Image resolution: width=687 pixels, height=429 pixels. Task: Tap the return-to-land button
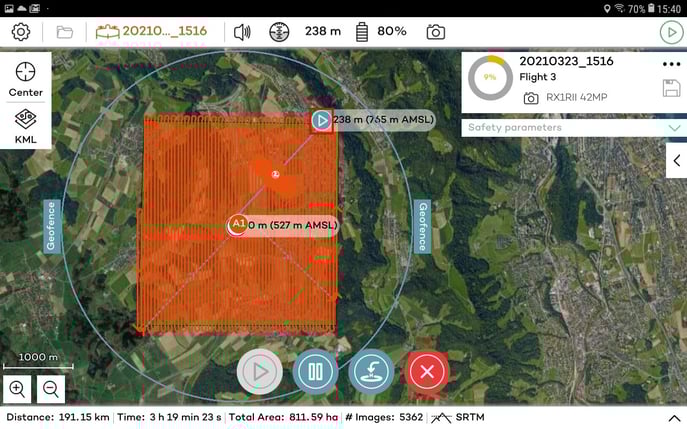click(372, 371)
